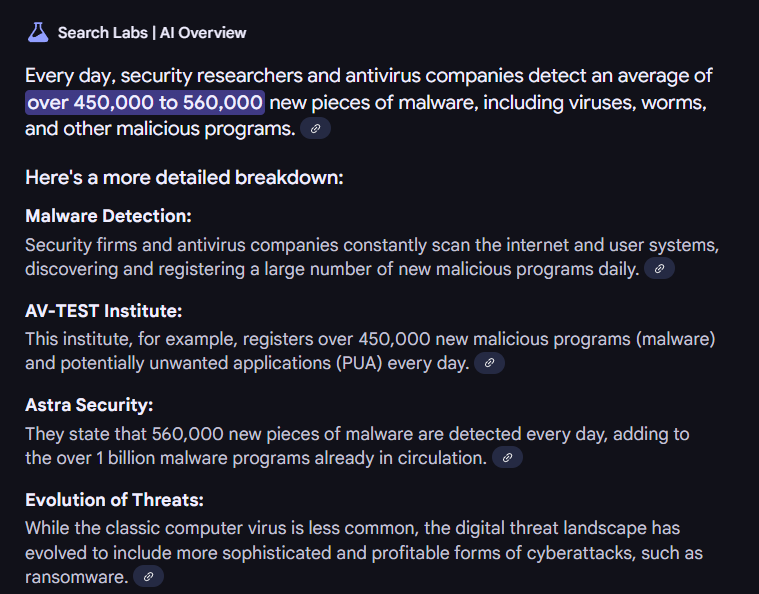Open the source link after 'malicious programs daily.'
Viewport: 759px width, 594px height.
[x=659, y=269]
